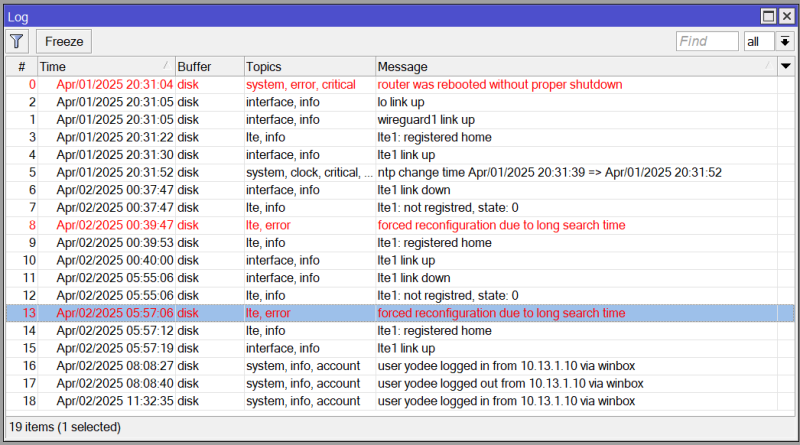800x445 pixels.
Task: Select the ntp change time log message
Action: point(549,172)
